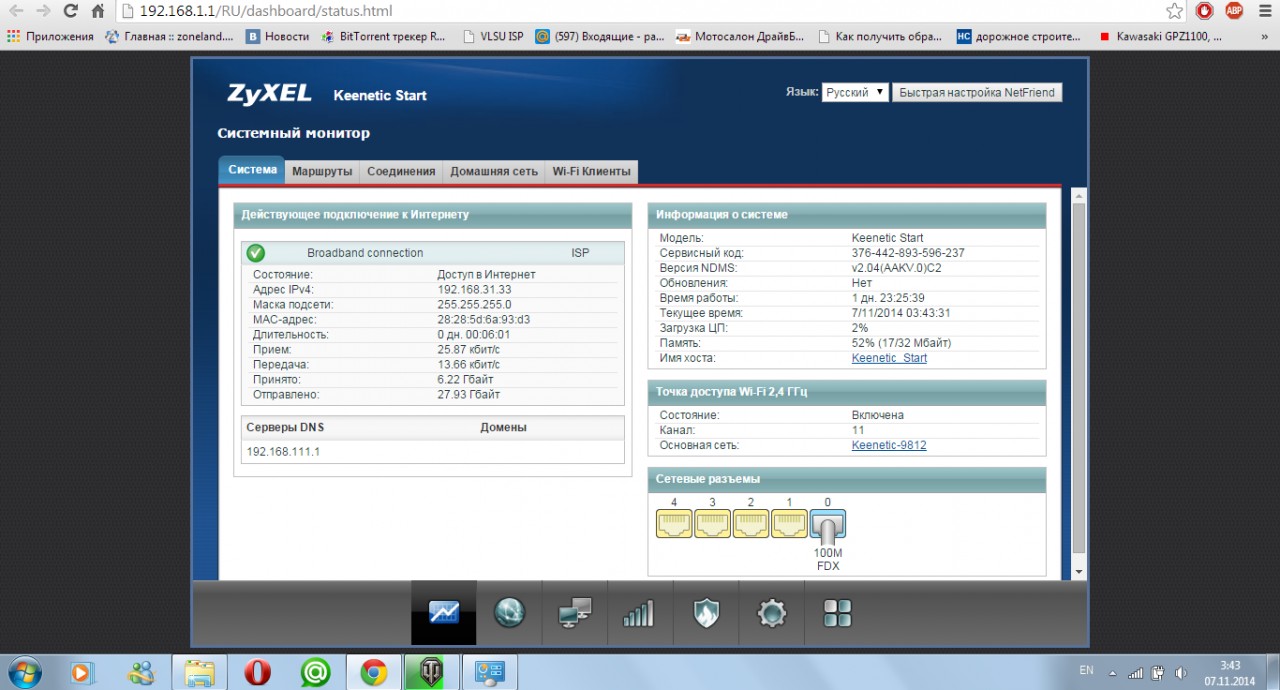The height and width of the screenshot is (690, 1280).
Task: Click the IPv4 address 192.168.31.33
Action: [x=474, y=289]
